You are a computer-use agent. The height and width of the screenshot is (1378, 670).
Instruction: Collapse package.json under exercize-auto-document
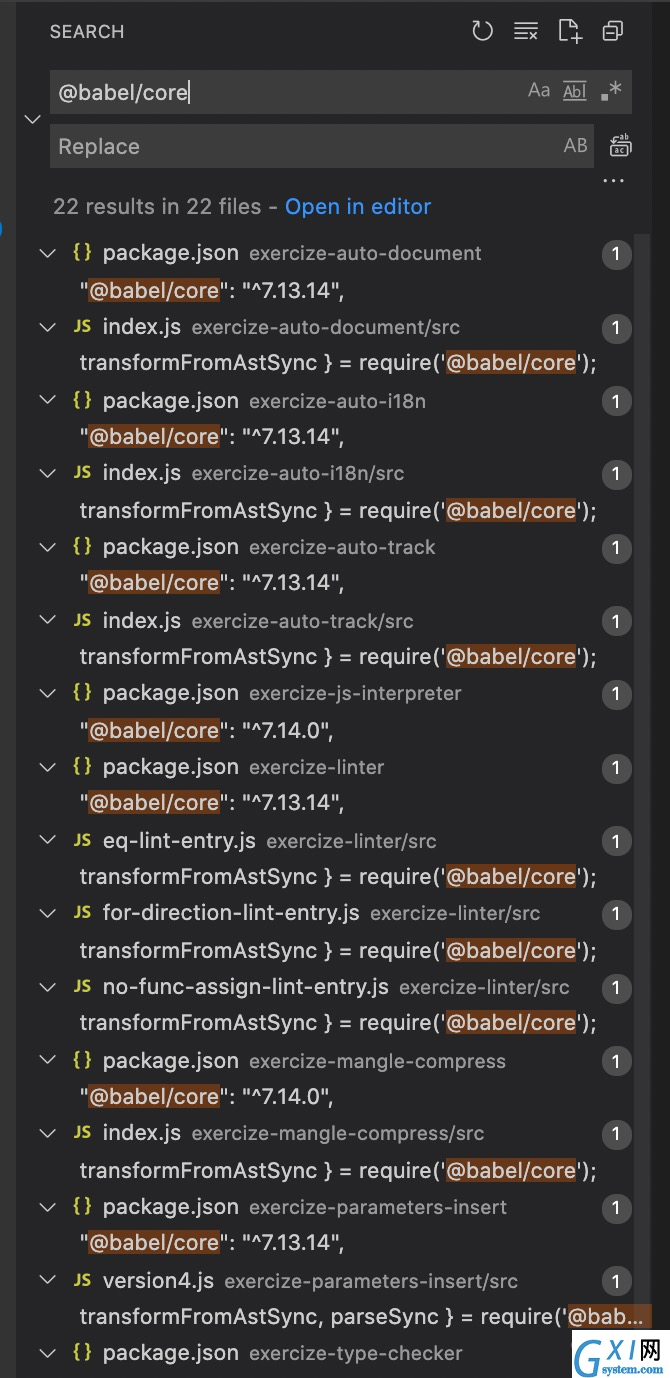pos(47,253)
